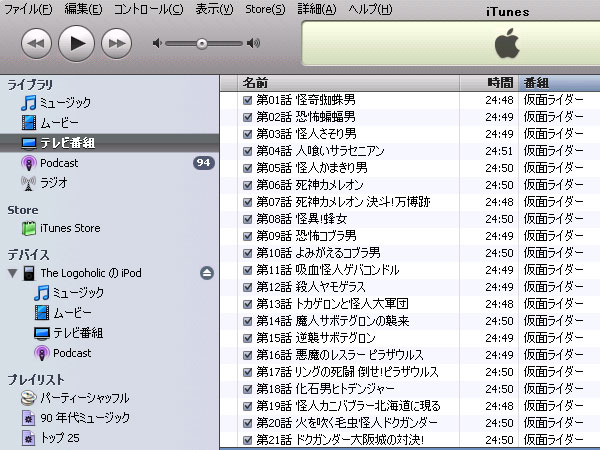This screenshot has height=450, width=600.
Task: Open the ミュージック library music note icon
Action: tap(29, 103)
